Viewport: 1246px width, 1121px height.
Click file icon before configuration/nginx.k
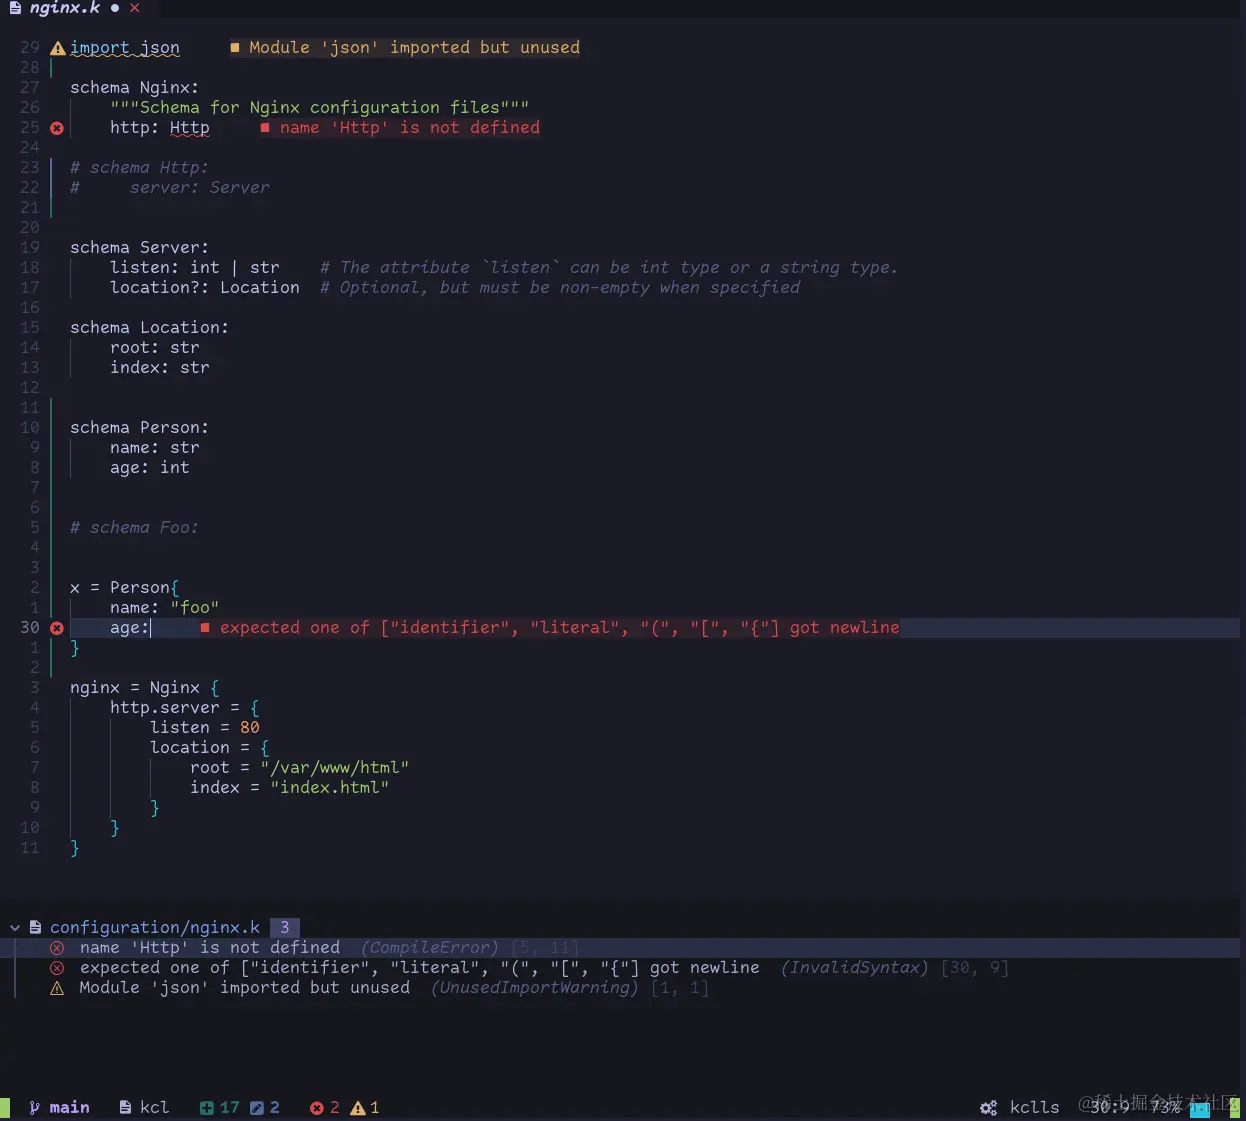[x=35, y=928]
